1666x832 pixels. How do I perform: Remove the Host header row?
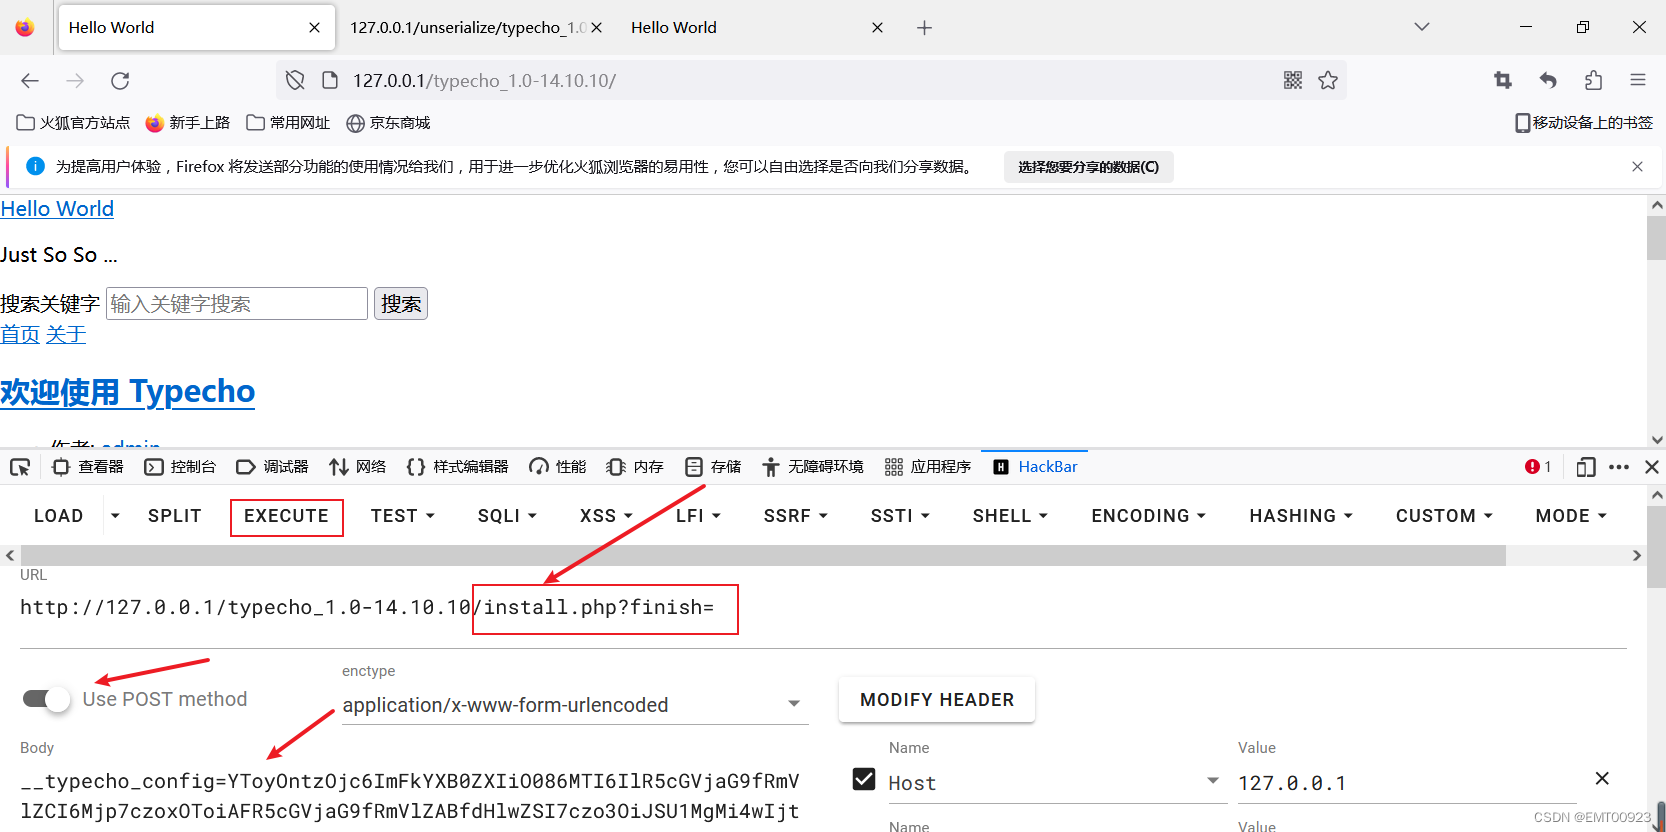tap(1602, 778)
